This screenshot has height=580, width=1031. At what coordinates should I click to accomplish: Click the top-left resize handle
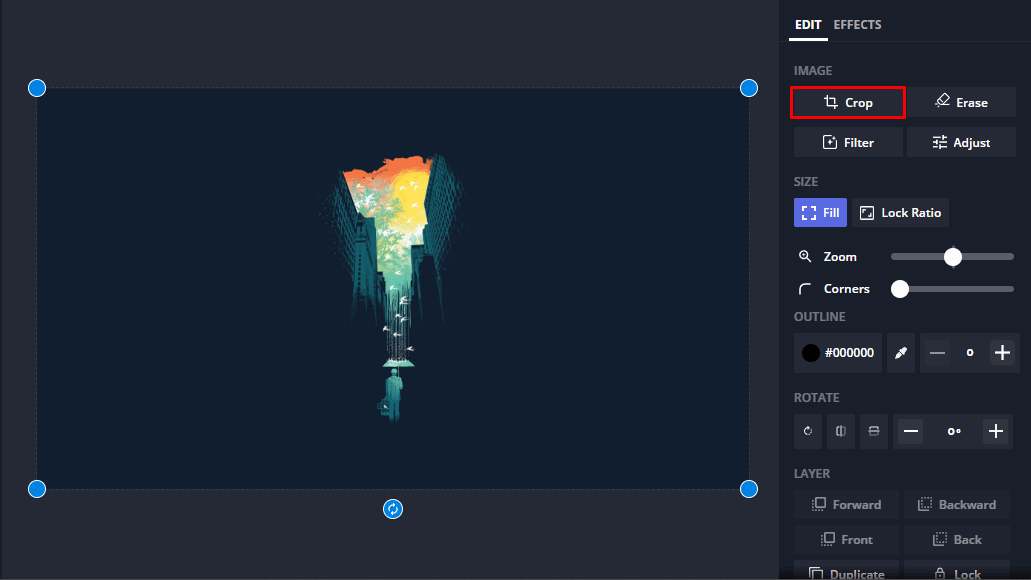click(37, 88)
